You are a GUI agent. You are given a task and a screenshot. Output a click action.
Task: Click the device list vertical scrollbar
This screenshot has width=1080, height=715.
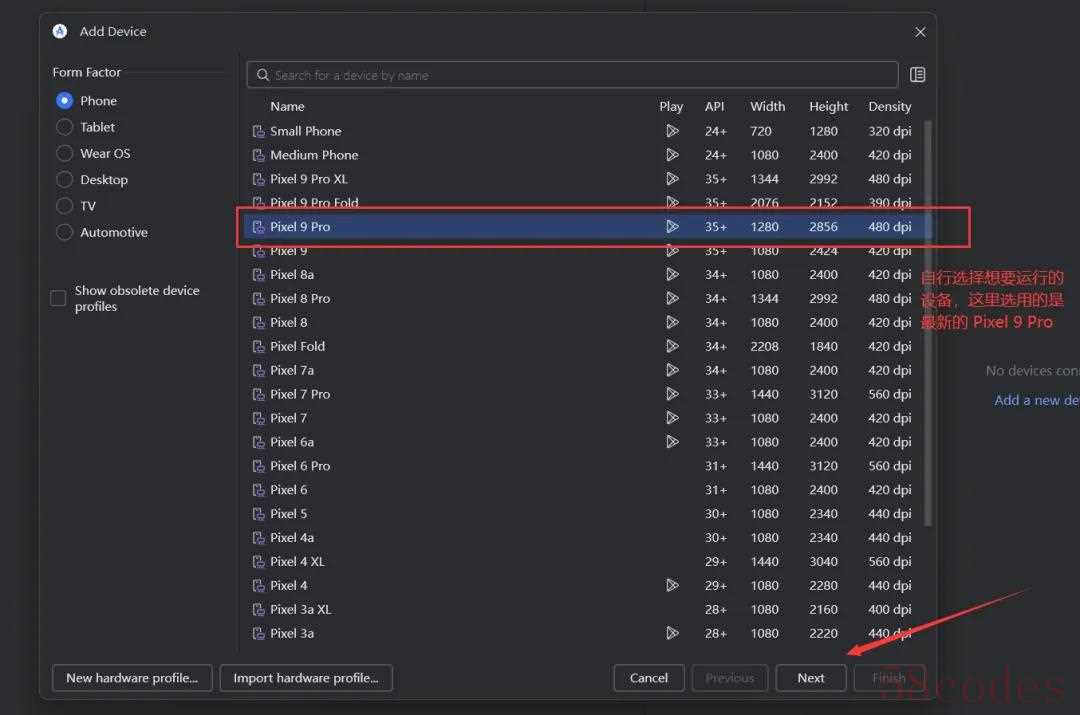point(928,322)
